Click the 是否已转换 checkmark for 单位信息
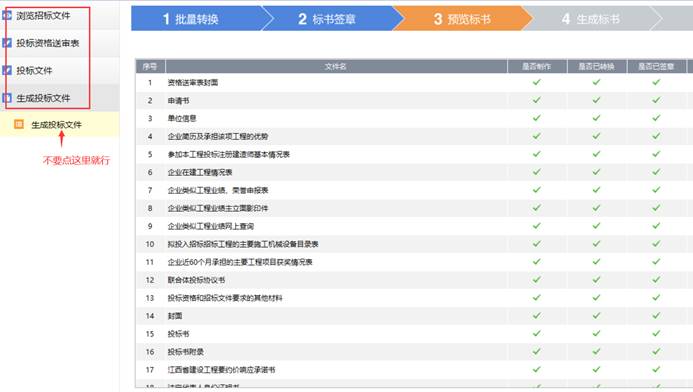Image resolution: width=693 pixels, height=392 pixels. pos(596,118)
